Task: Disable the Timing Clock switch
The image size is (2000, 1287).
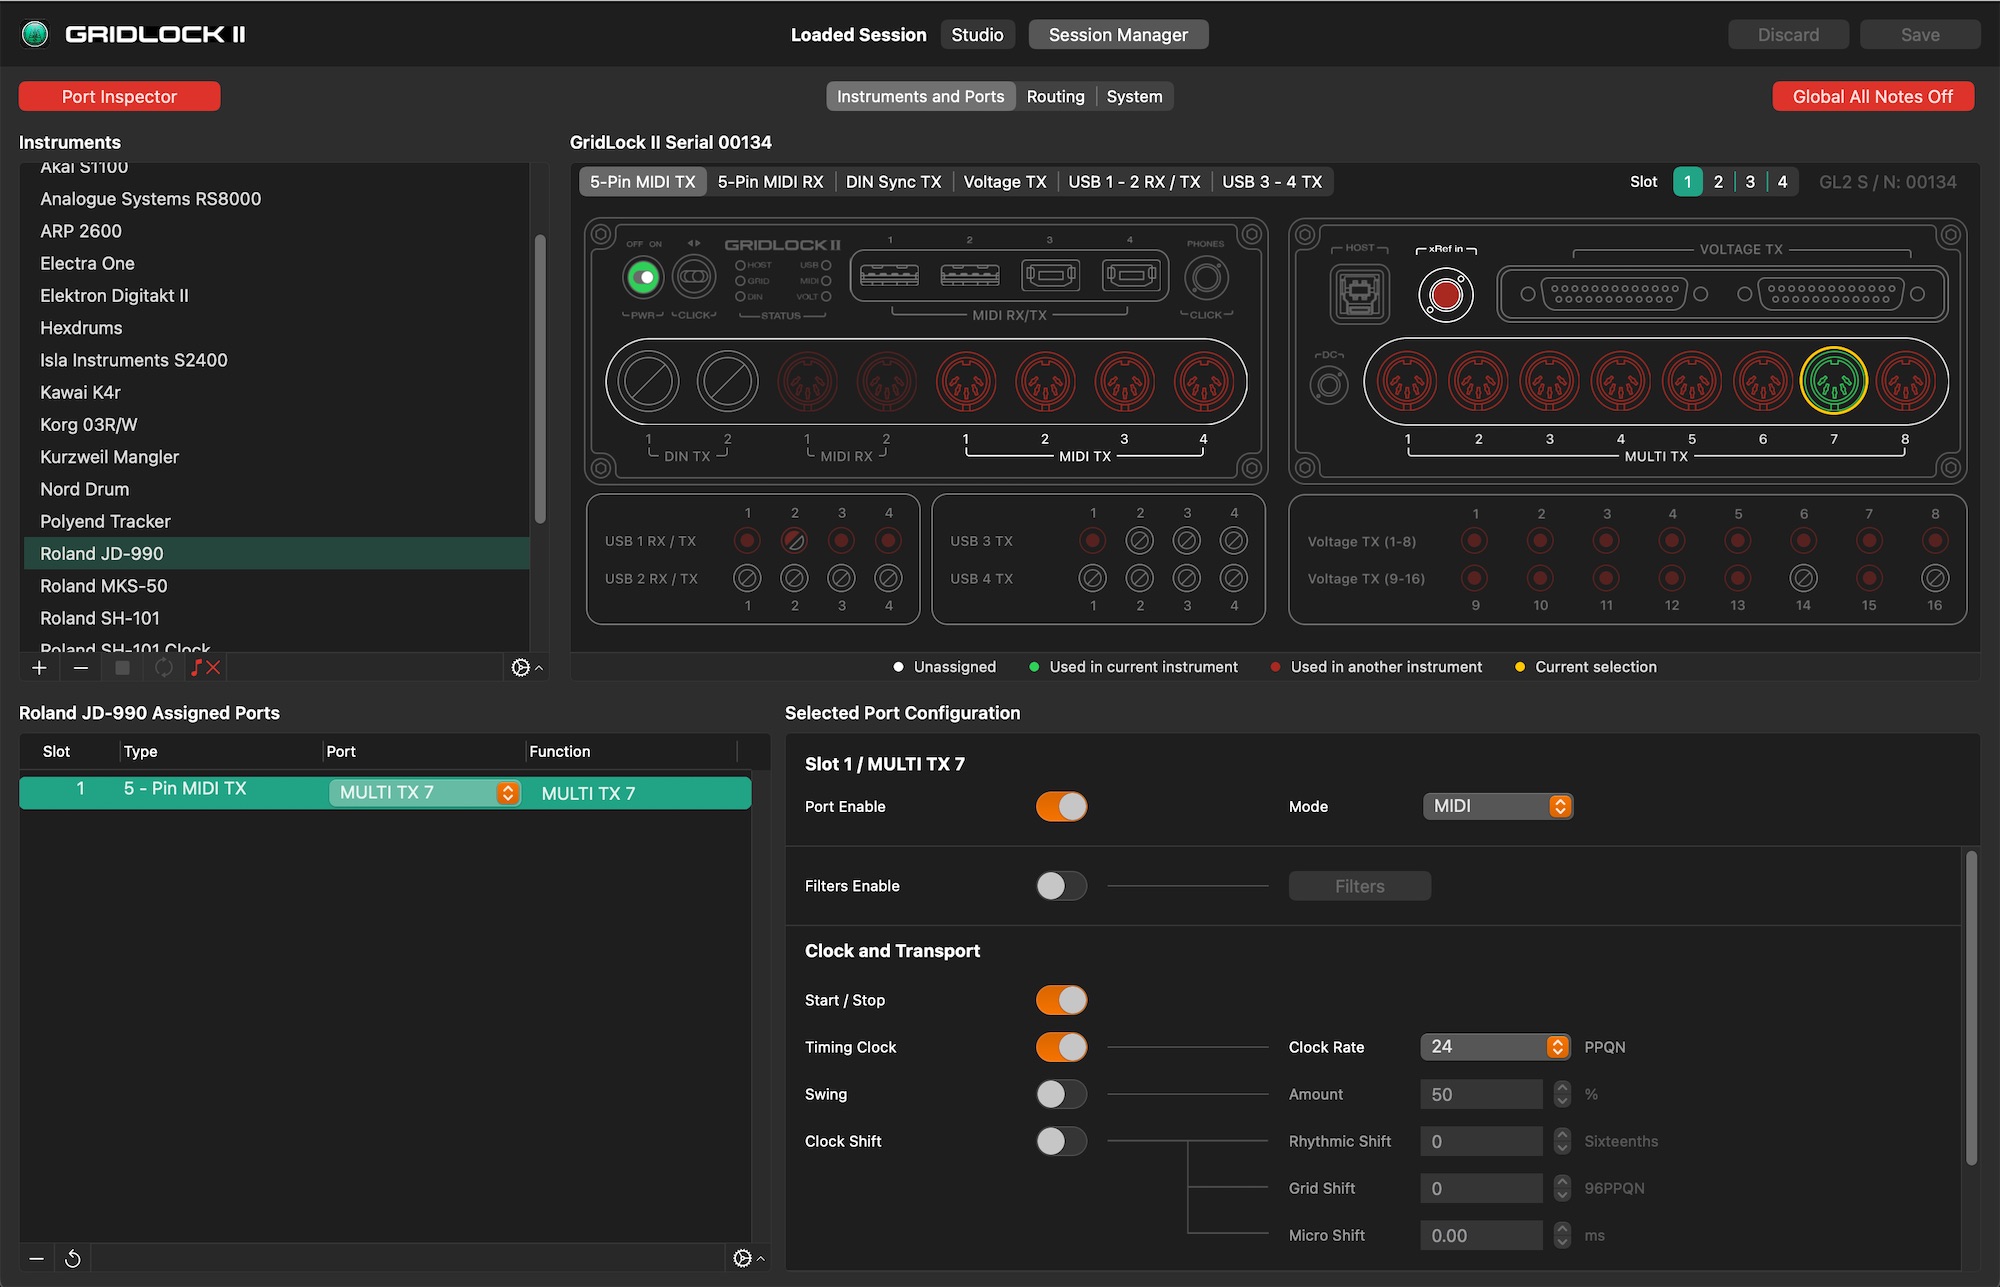Action: click(1061, 1047)
